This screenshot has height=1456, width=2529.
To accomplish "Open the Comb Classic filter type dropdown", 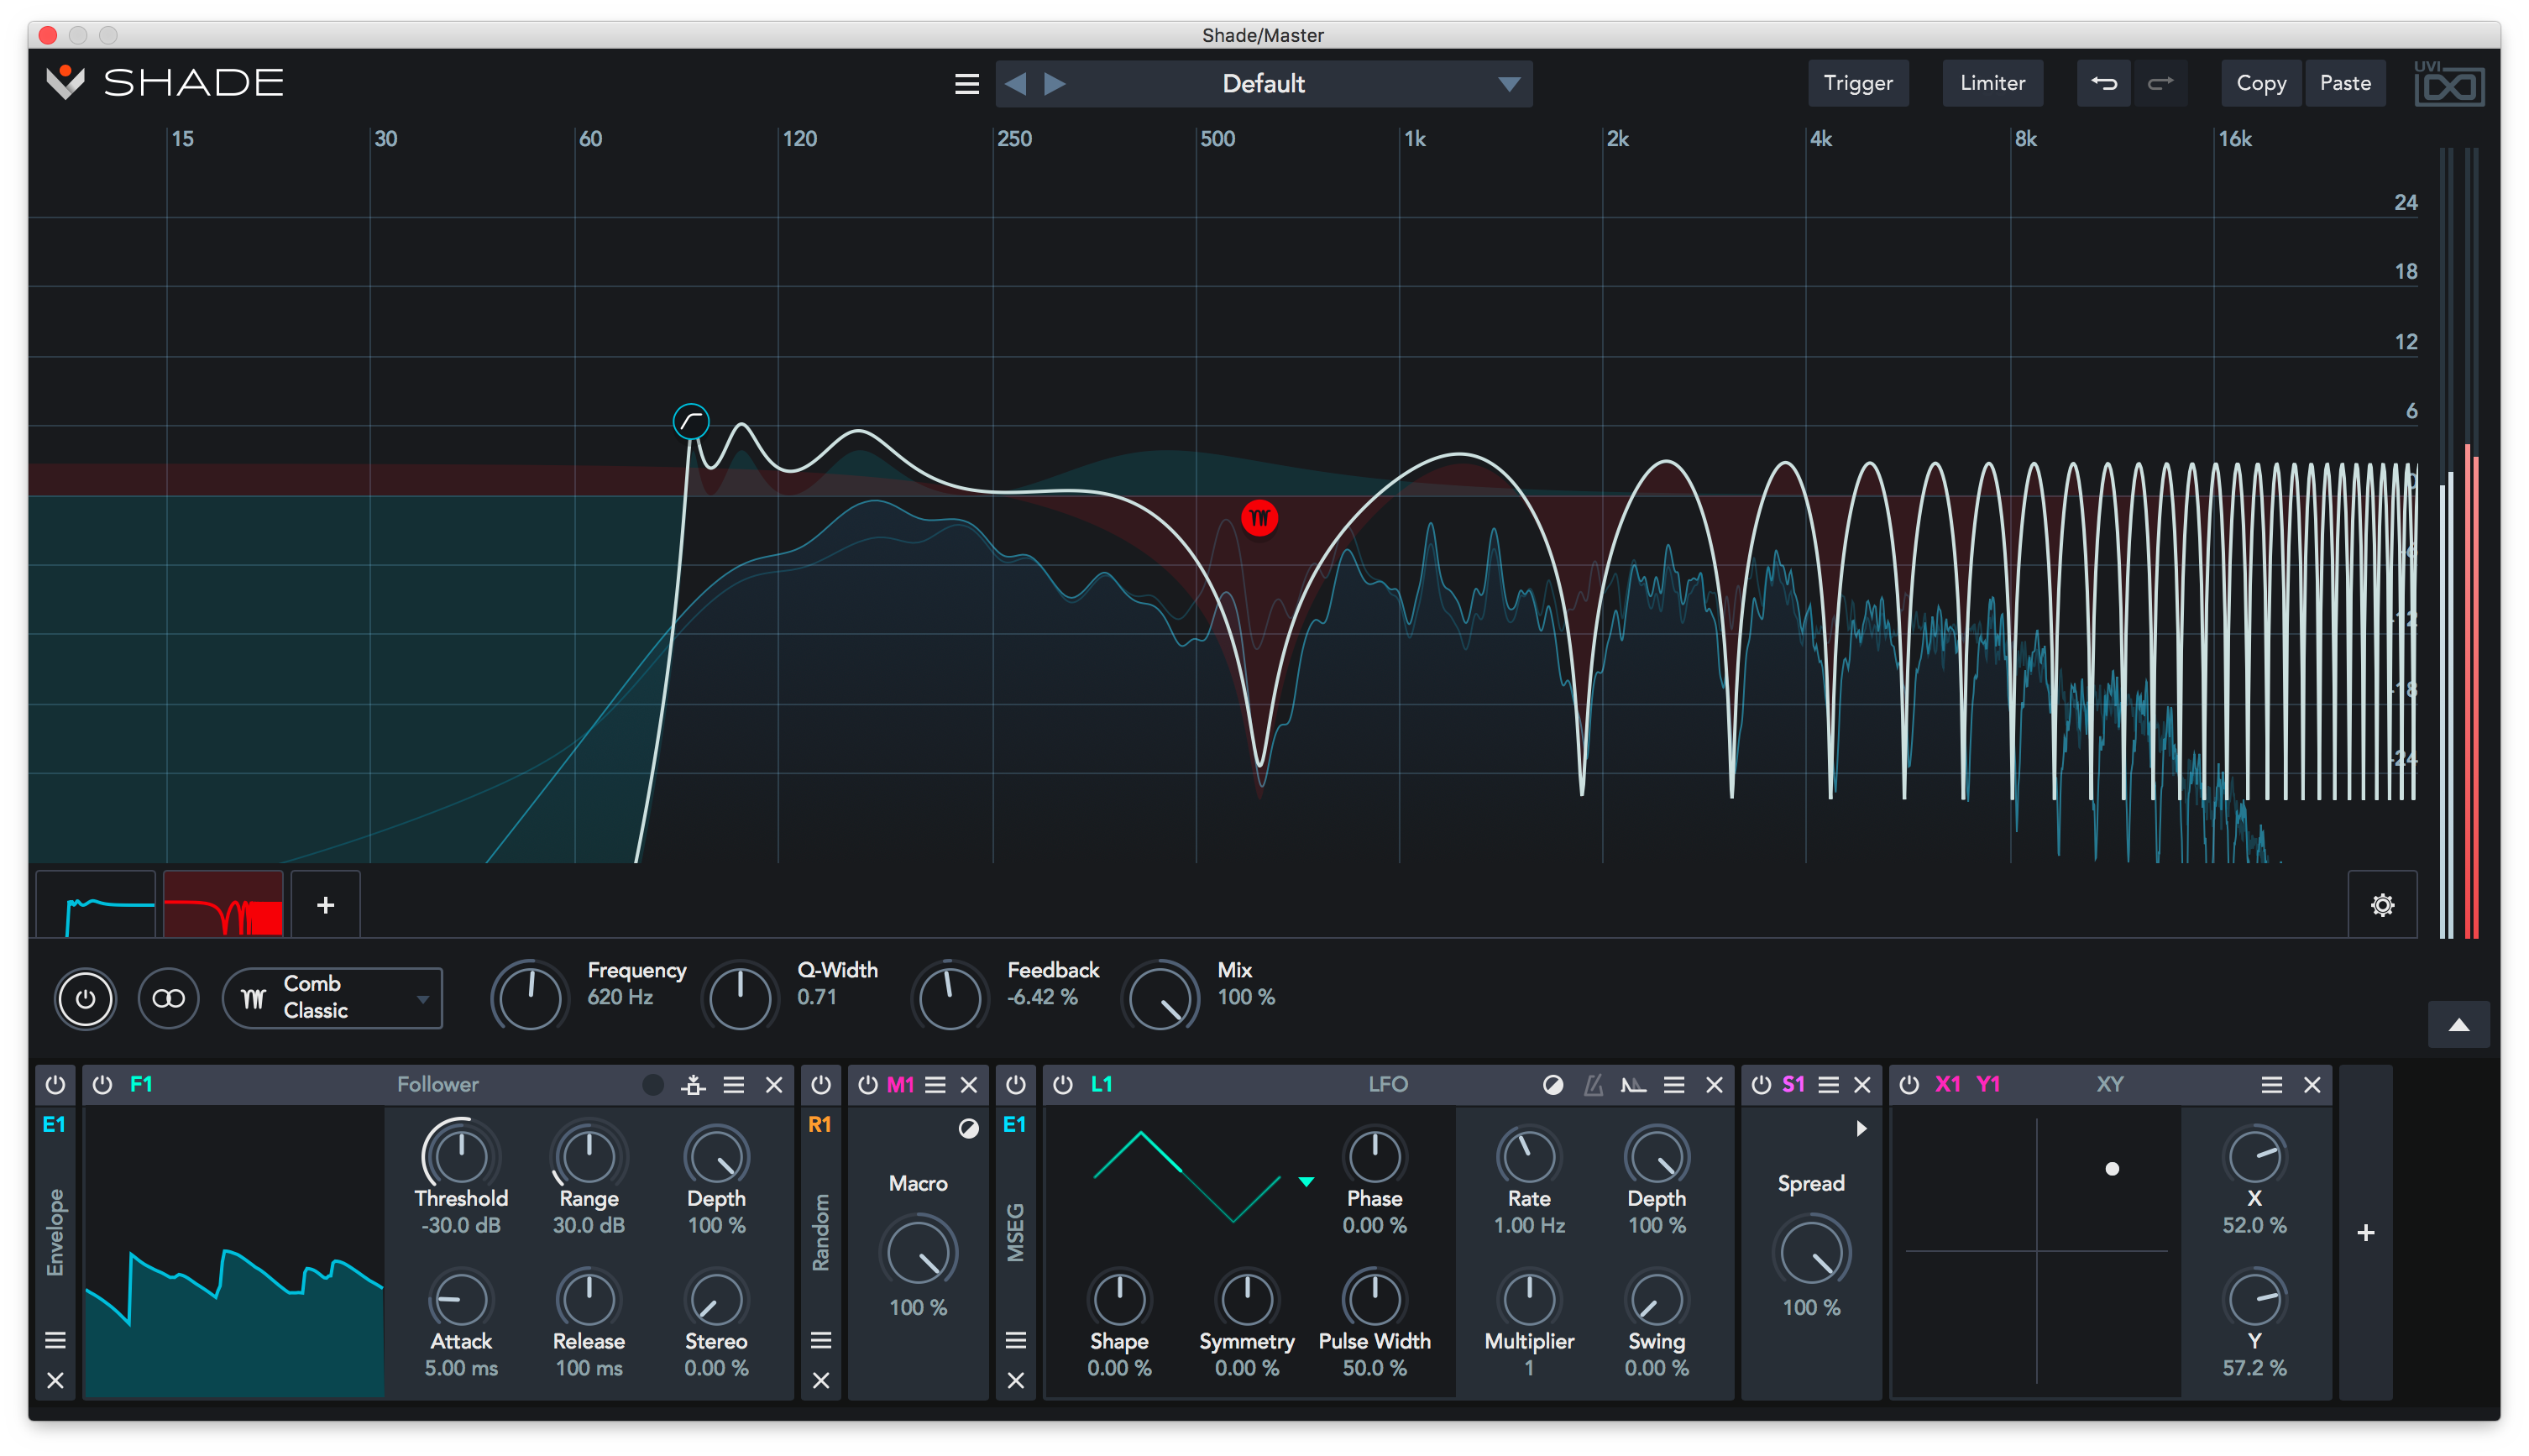I will click(x=332, y=998).
